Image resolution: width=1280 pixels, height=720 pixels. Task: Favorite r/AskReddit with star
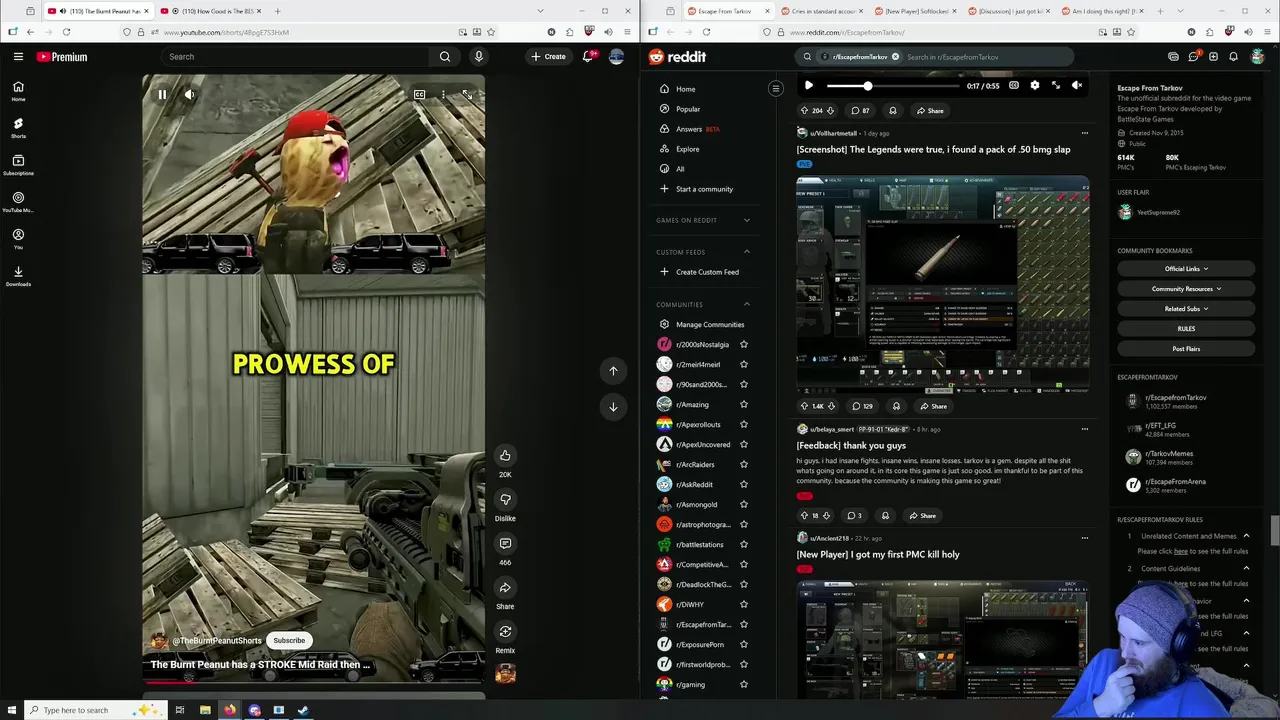(x=743, y=485)
